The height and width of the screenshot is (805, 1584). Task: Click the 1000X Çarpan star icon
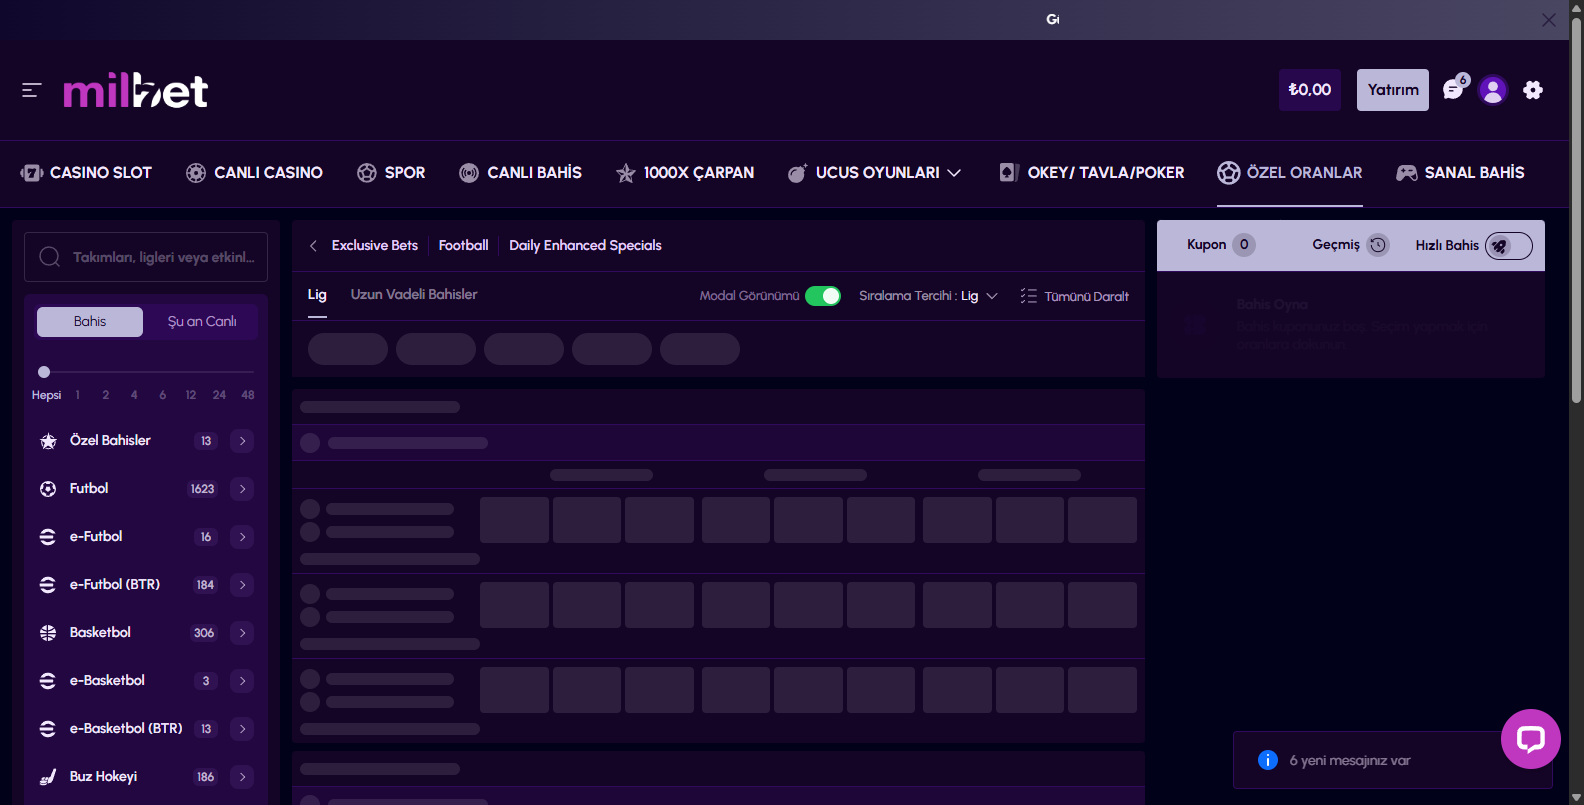(x=626, y=173)
